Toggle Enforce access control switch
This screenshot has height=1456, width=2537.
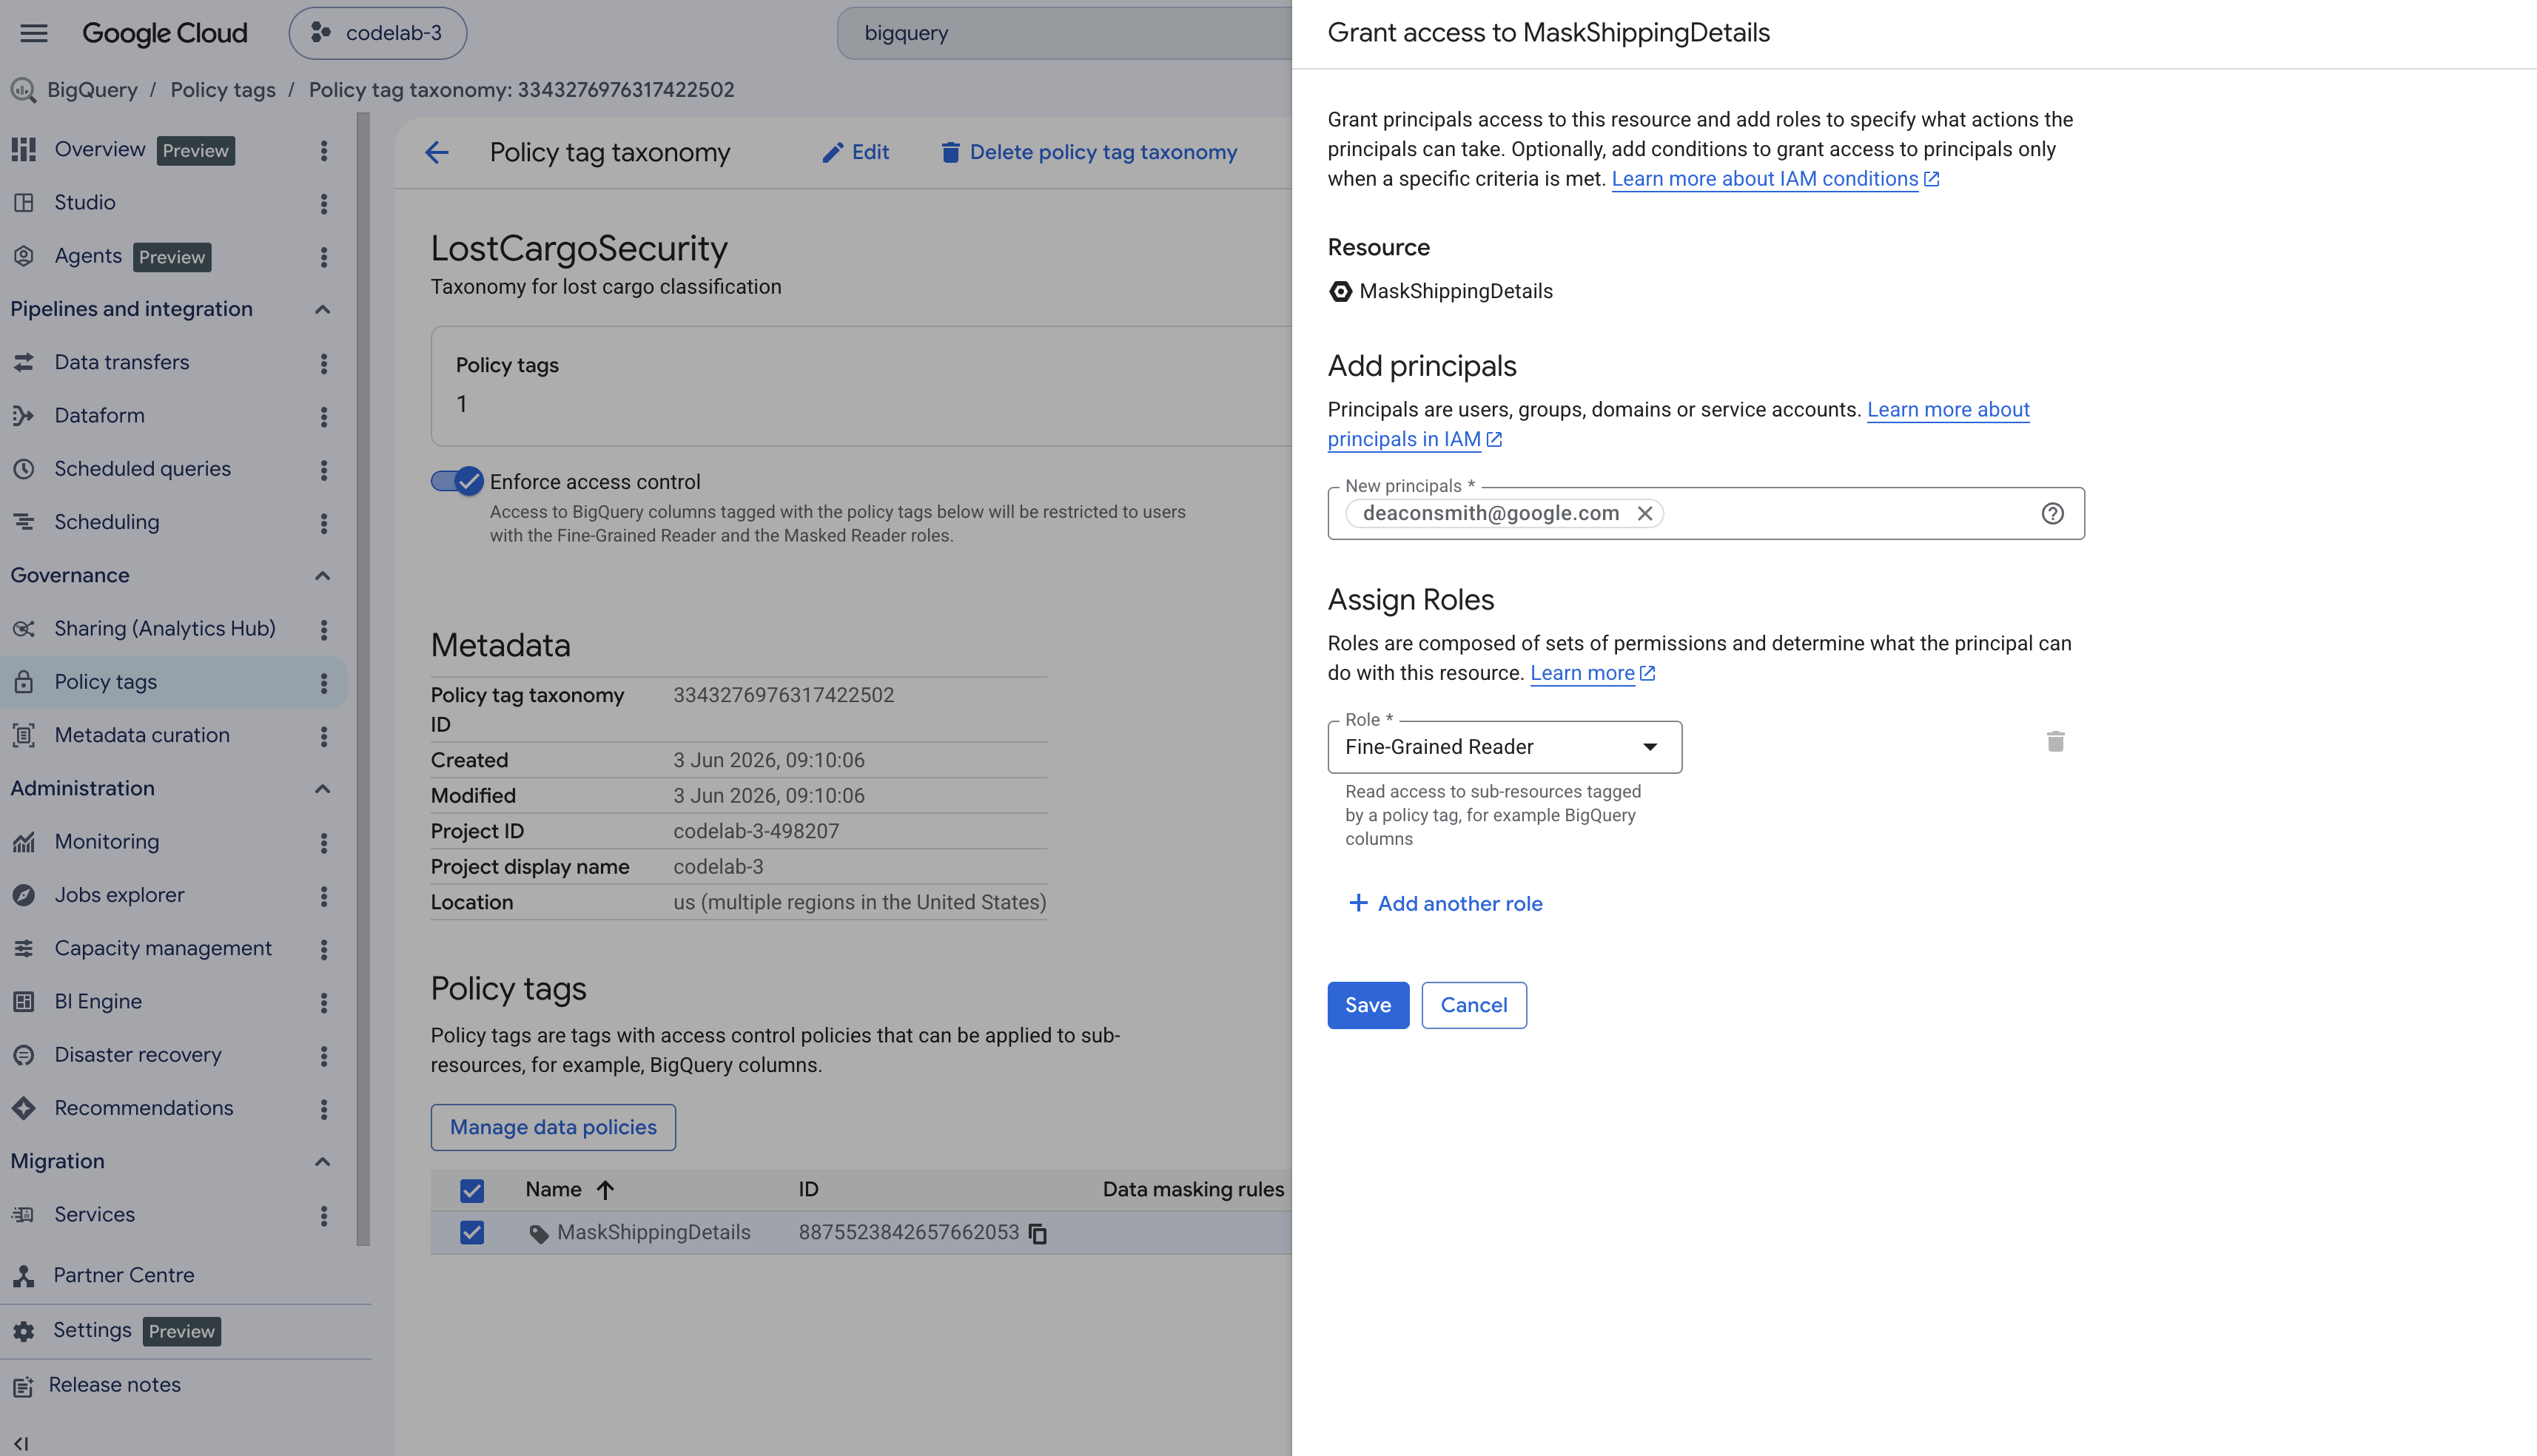tap(458, 481)
